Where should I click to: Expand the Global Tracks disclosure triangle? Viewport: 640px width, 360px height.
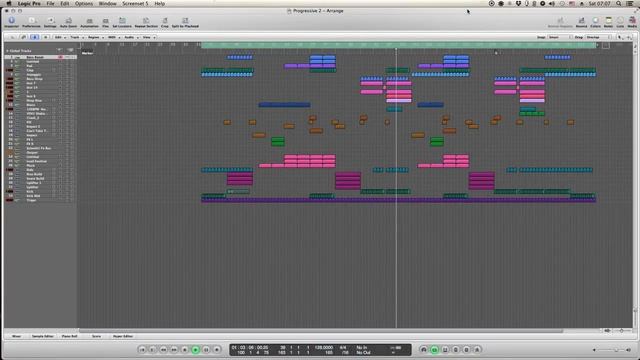pyautogui.click(x=7, y=51)
